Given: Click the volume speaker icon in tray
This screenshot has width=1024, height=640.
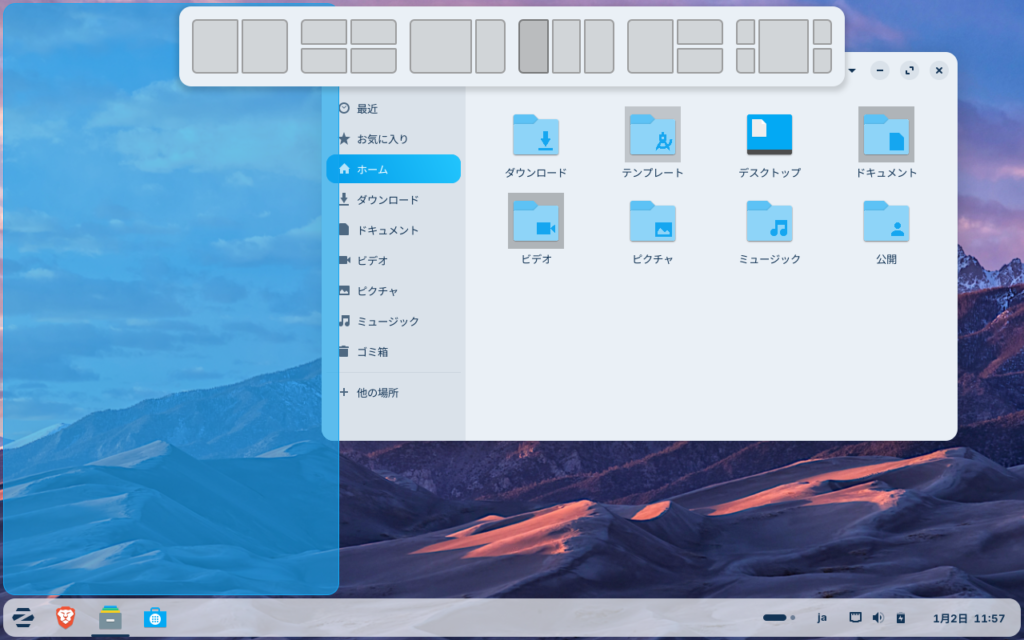Looking at the screenshot, I should pyautogui.click(x=878, y=618).
